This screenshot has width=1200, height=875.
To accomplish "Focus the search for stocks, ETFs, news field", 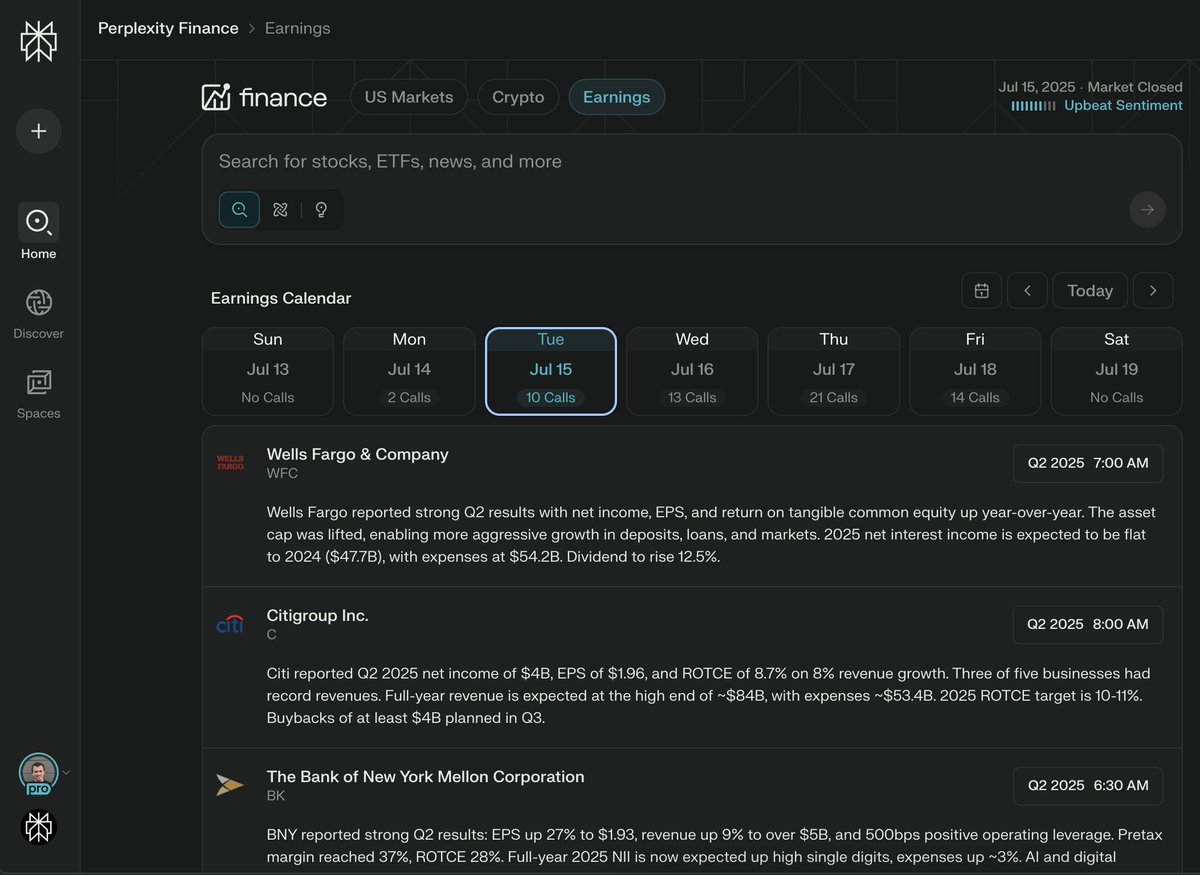I will 690,162.
